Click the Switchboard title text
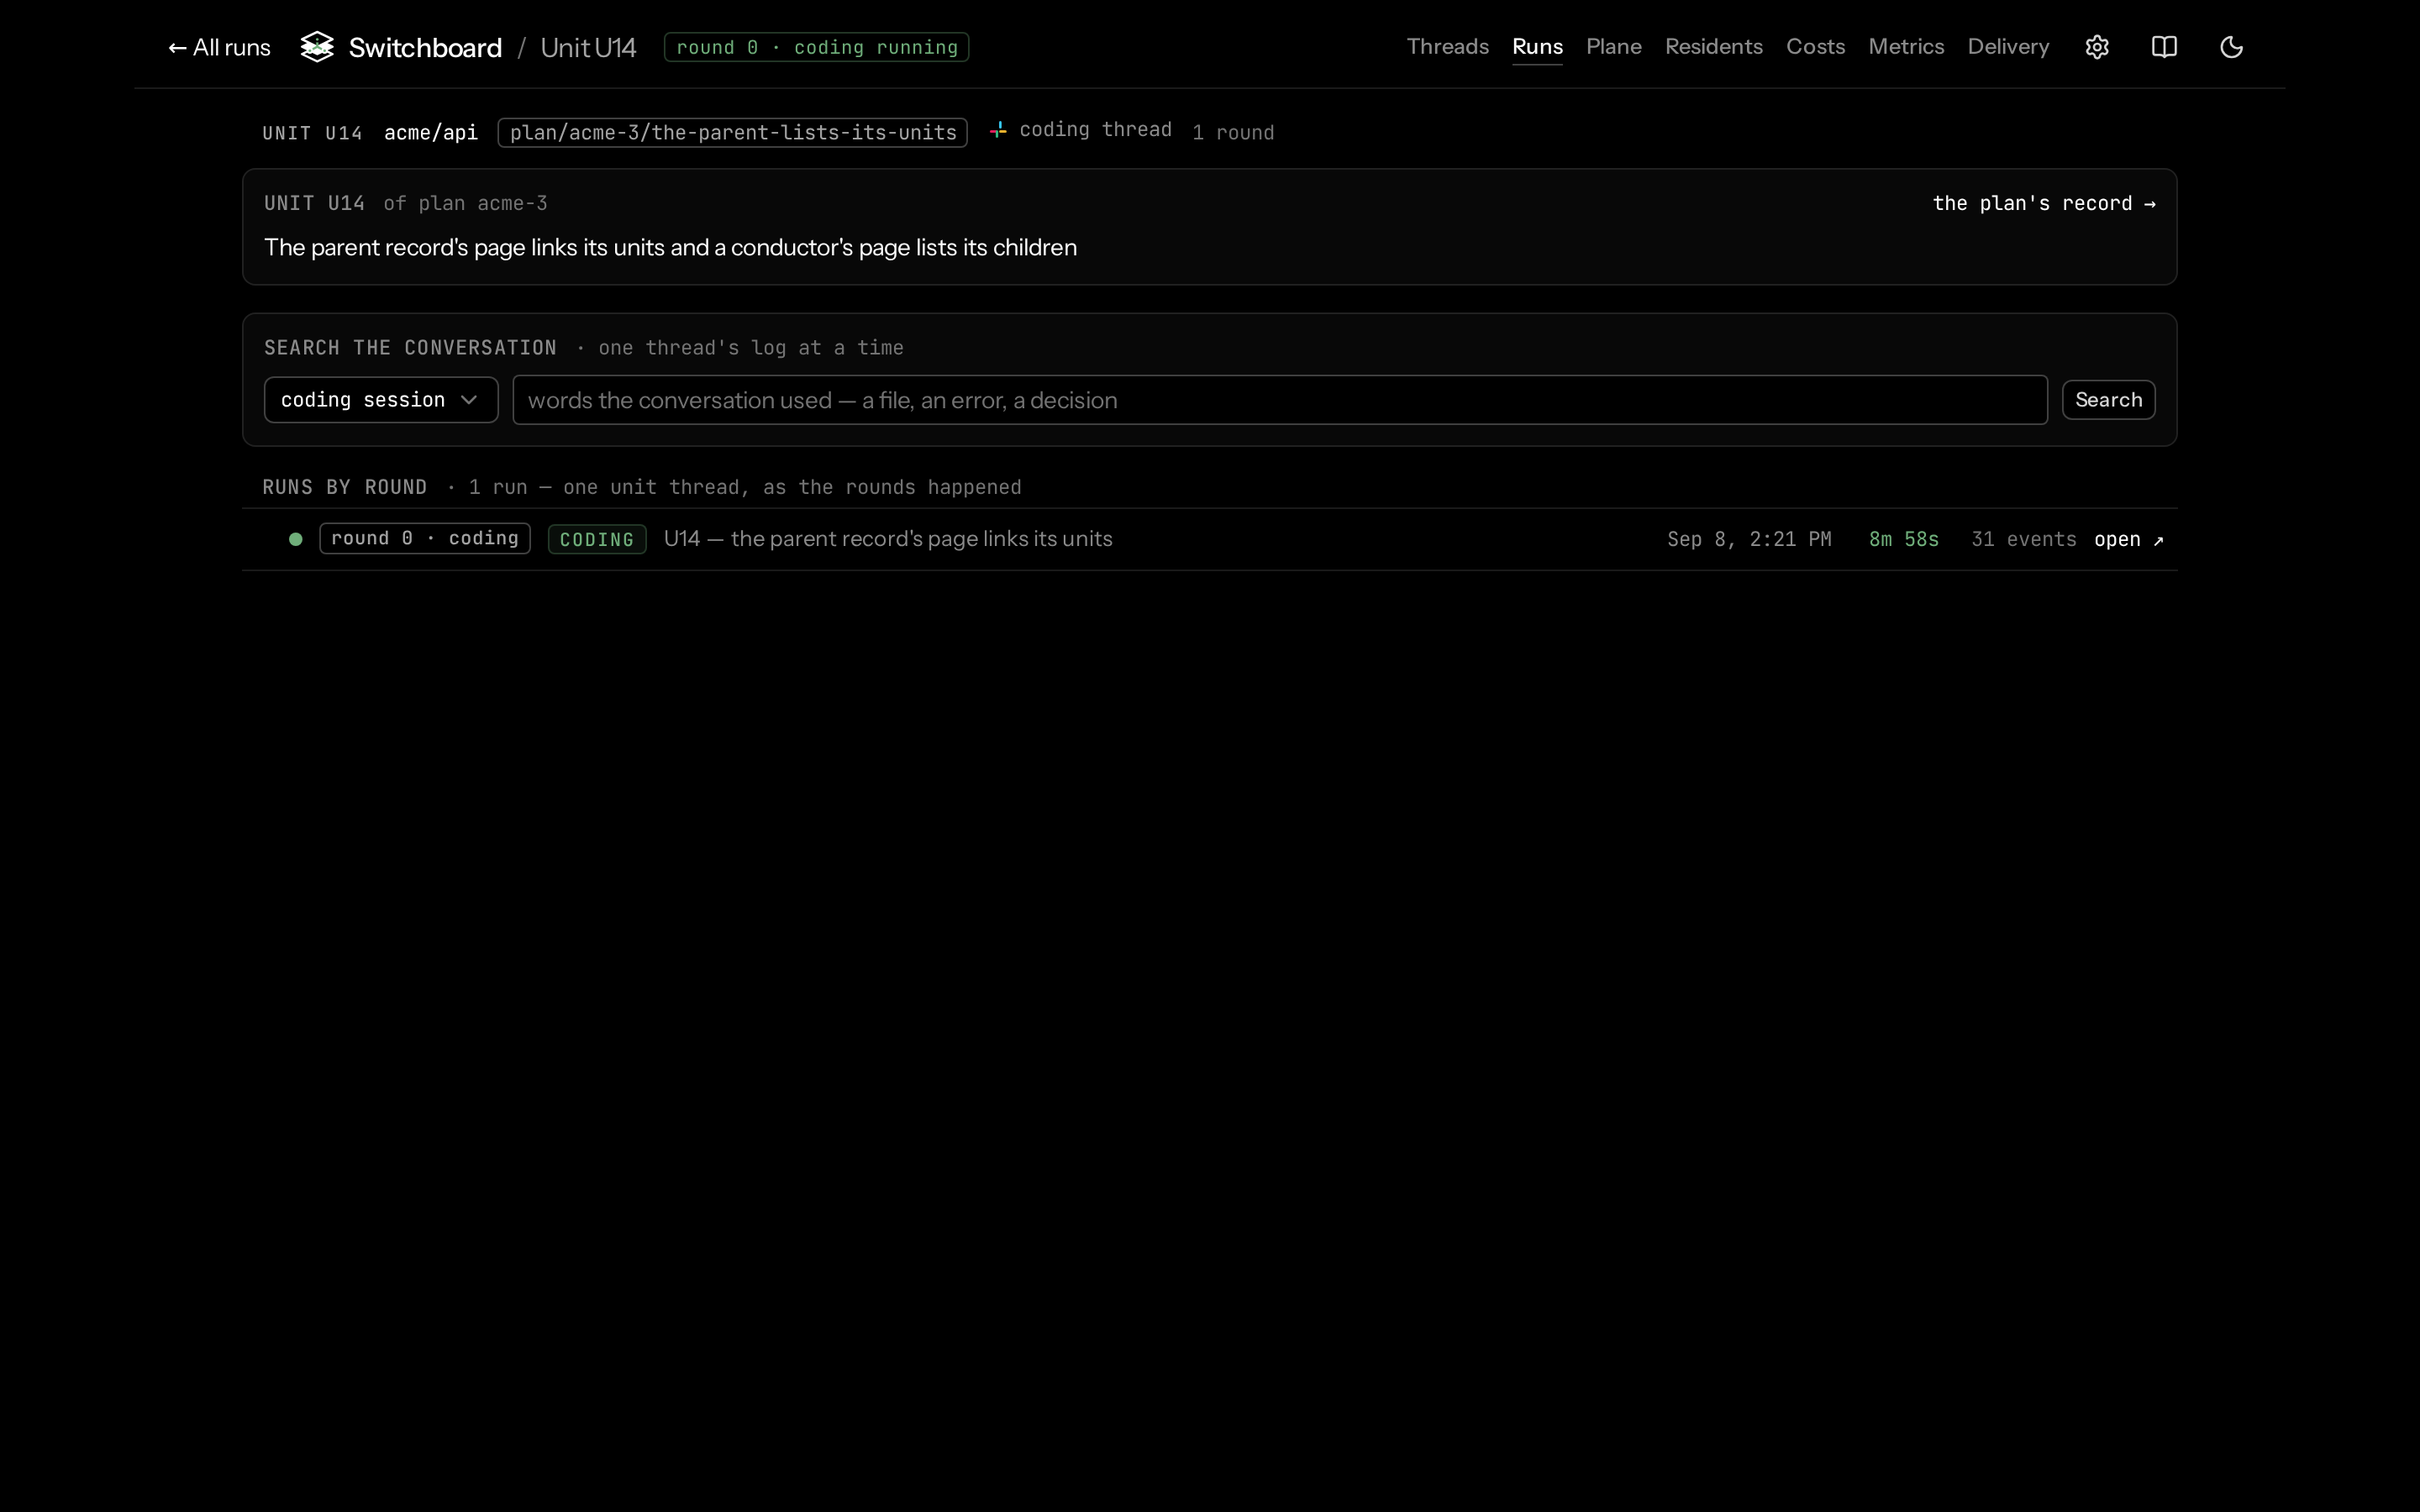 point(425,47)
